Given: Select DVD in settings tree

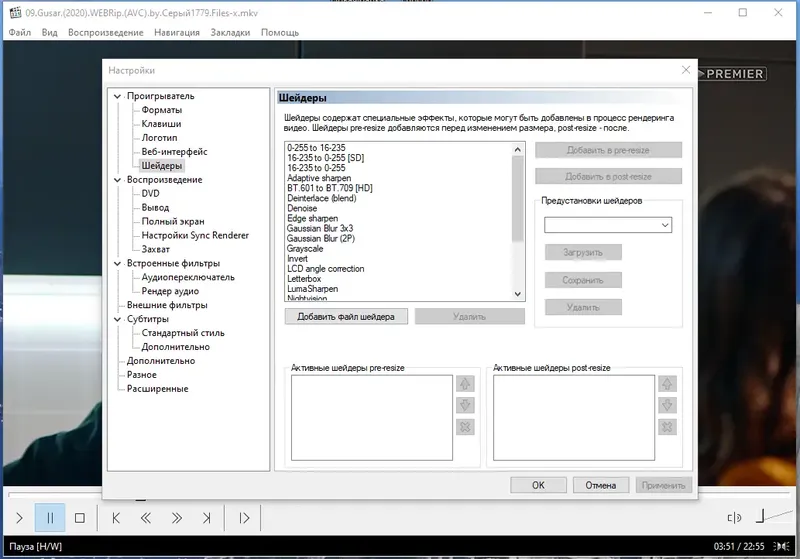Looking at the screenshot, I should [x=151, y=194].
